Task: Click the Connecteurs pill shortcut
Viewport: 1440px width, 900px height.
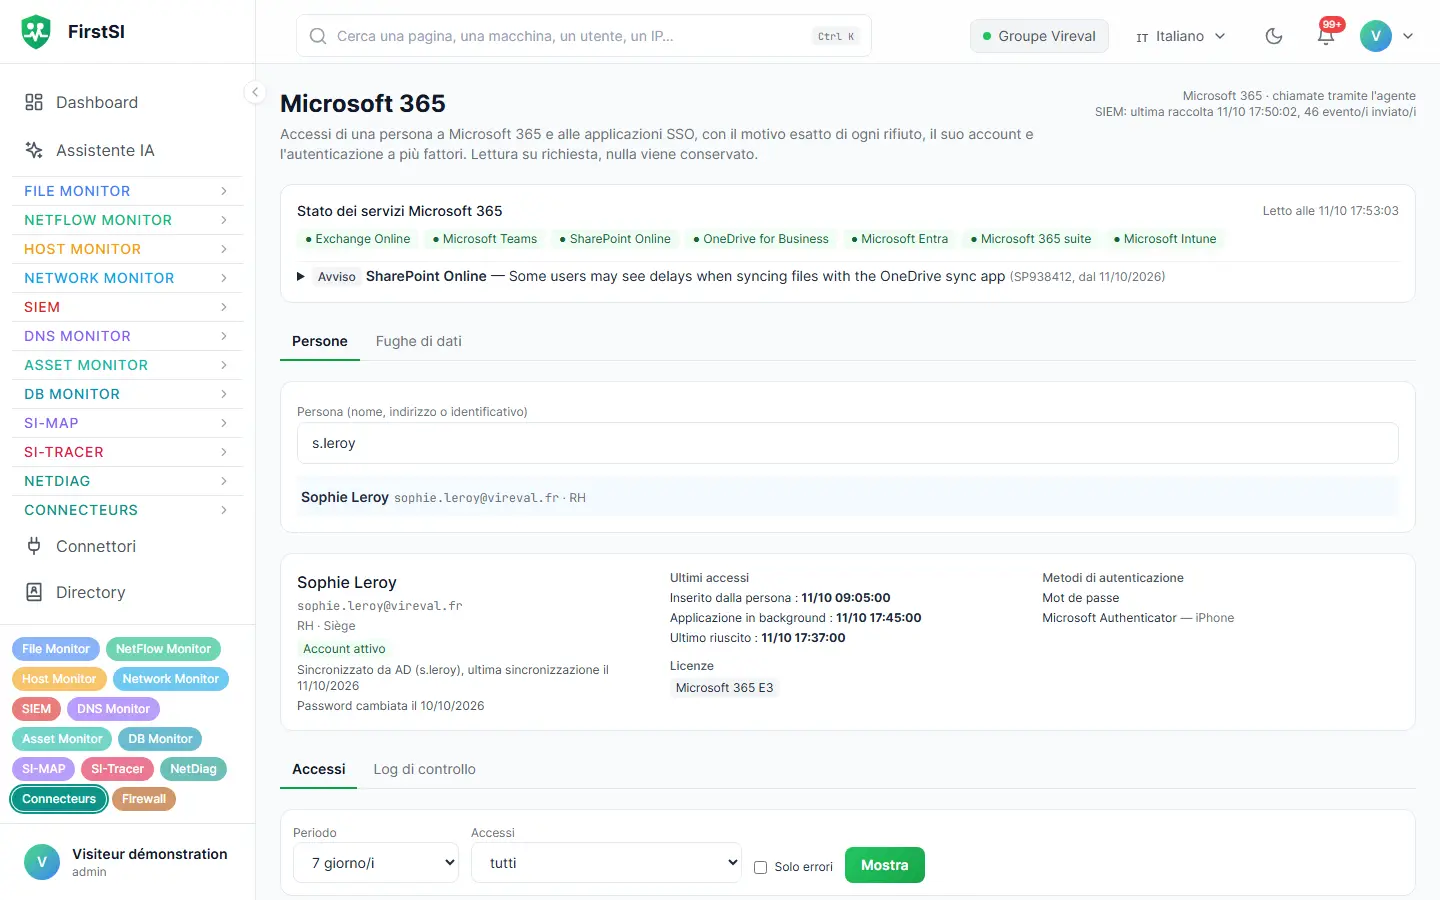Action: pos(59,799)
